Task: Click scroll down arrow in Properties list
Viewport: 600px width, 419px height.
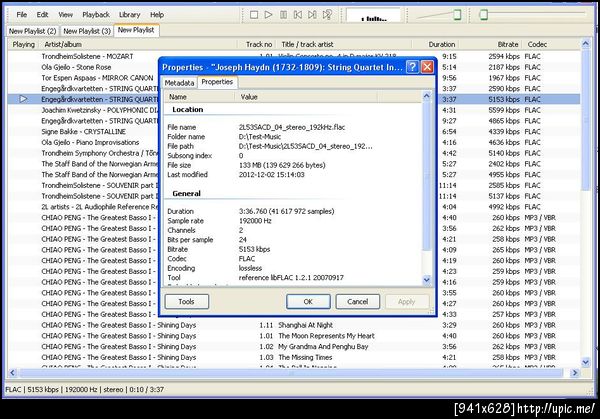Action: [x=427, y=280]
